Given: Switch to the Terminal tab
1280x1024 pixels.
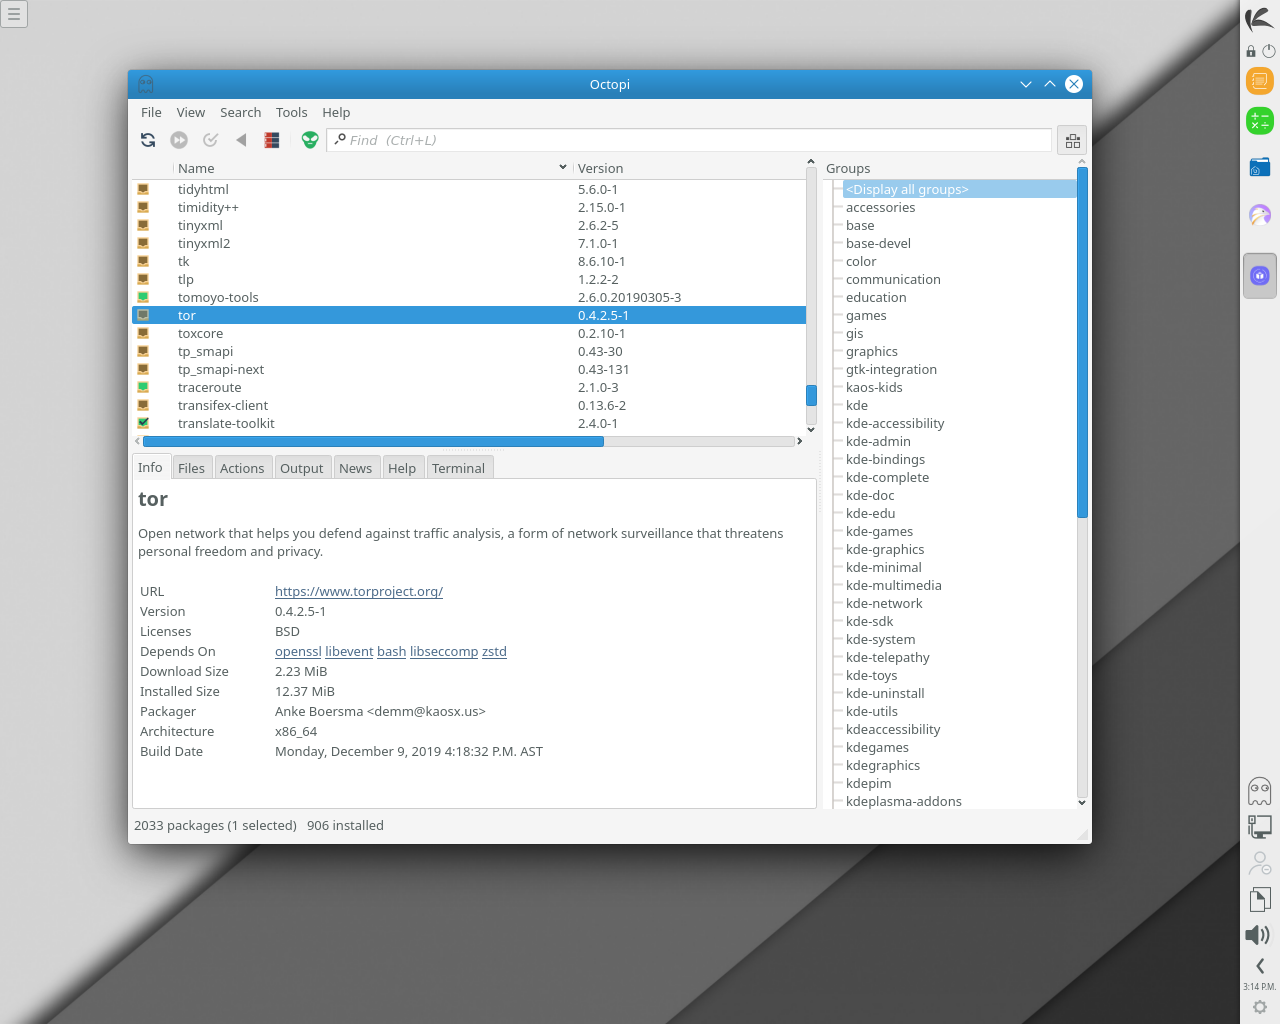Looking at the screenshot, I should [459, 468].
